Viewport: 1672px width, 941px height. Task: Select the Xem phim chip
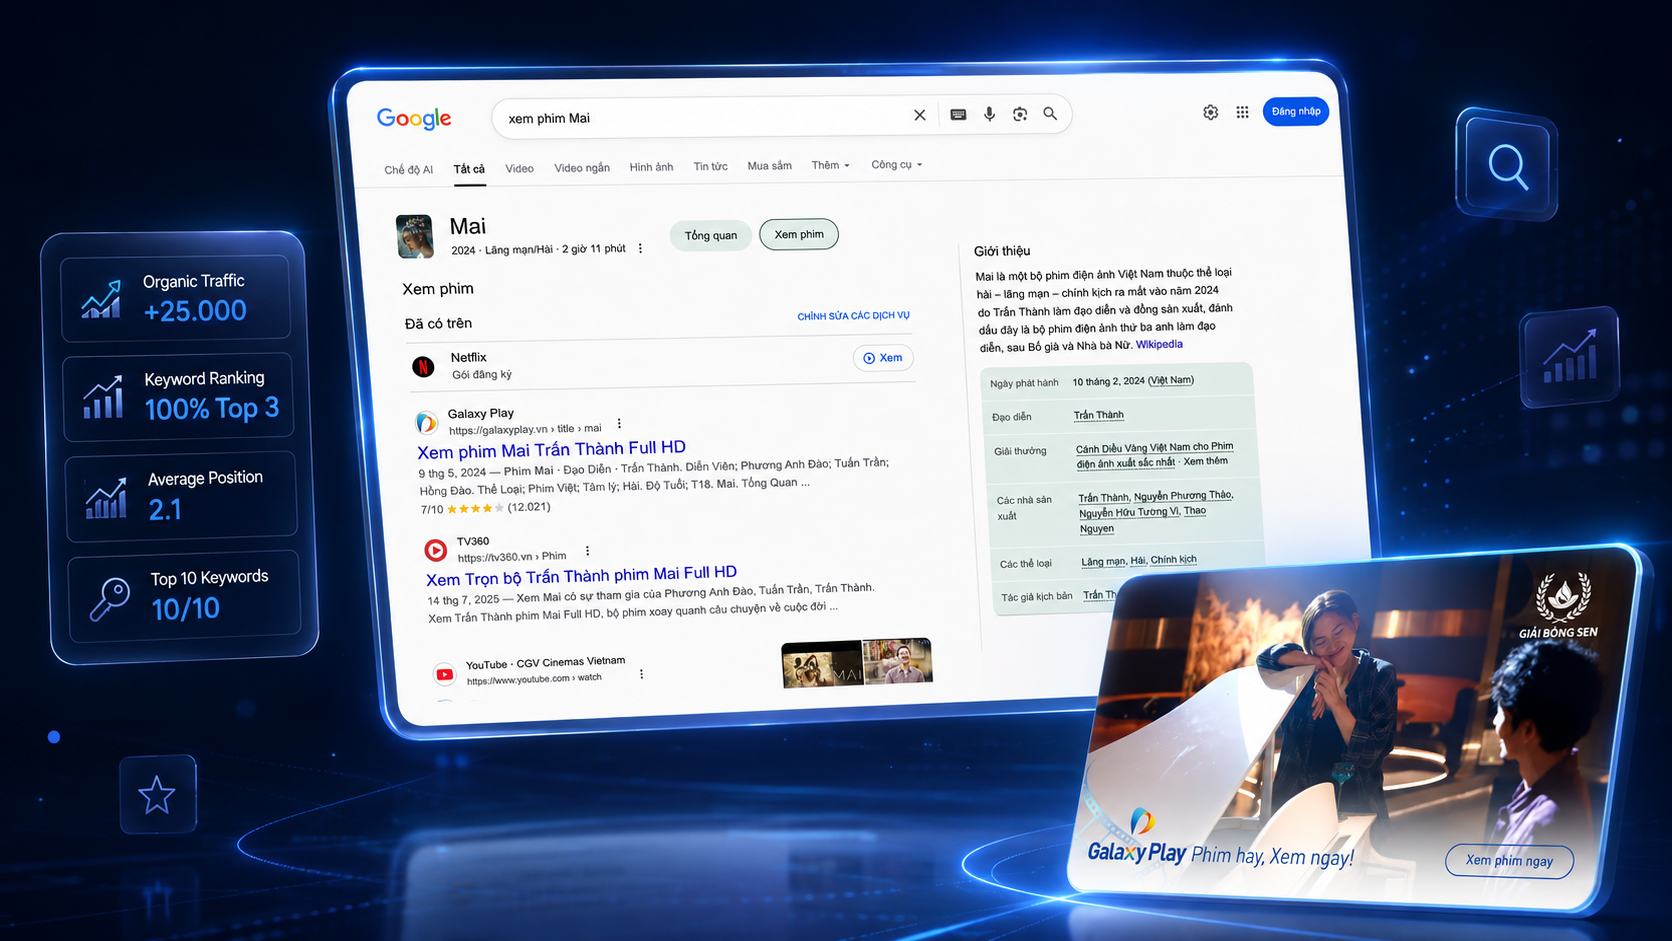point(799,234)
